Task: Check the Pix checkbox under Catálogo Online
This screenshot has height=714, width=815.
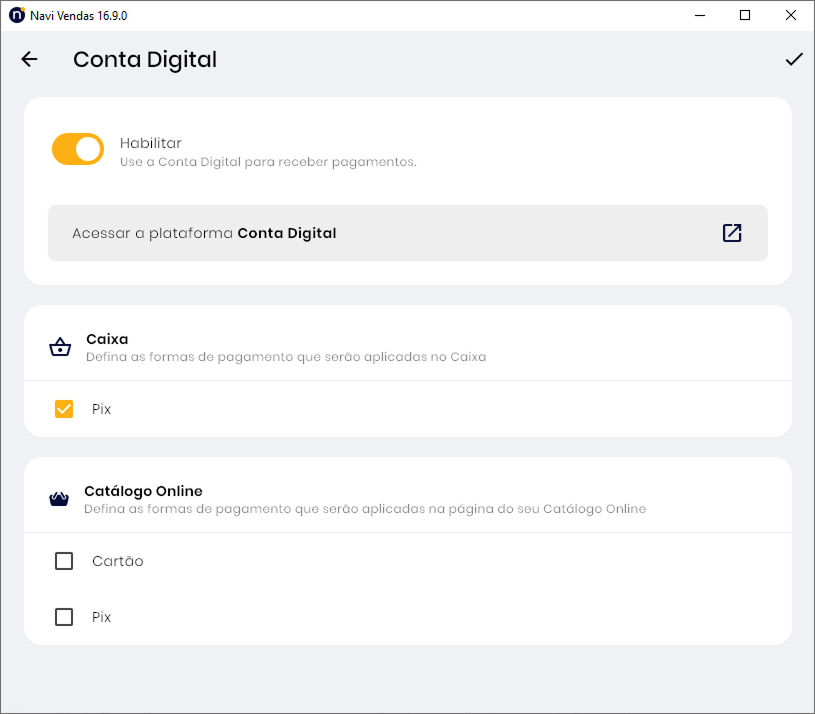Action: [64, 617]
